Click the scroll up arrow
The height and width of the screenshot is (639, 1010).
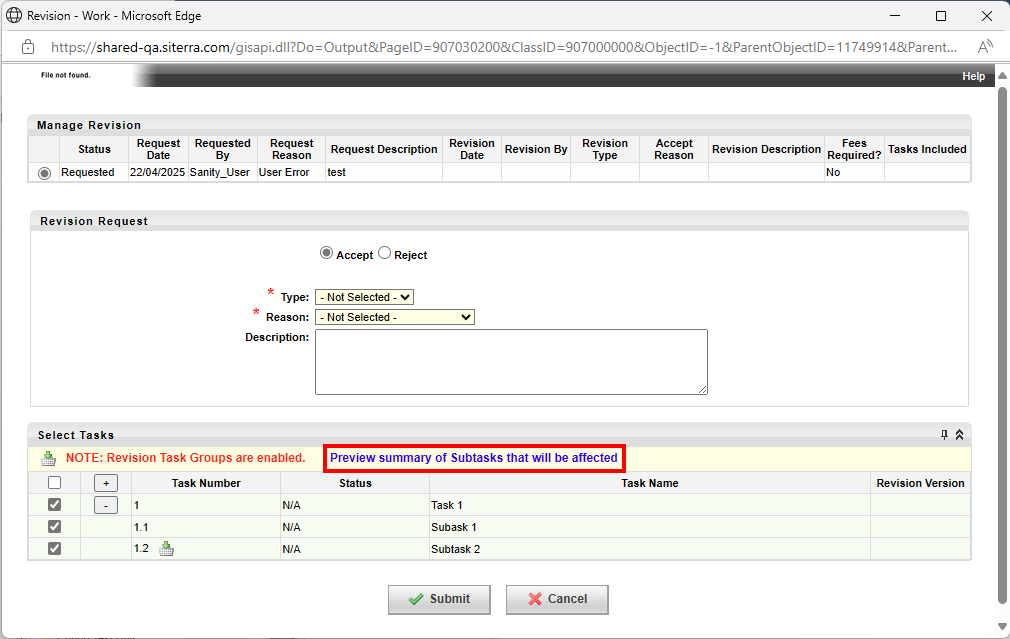pos(1002,75)
